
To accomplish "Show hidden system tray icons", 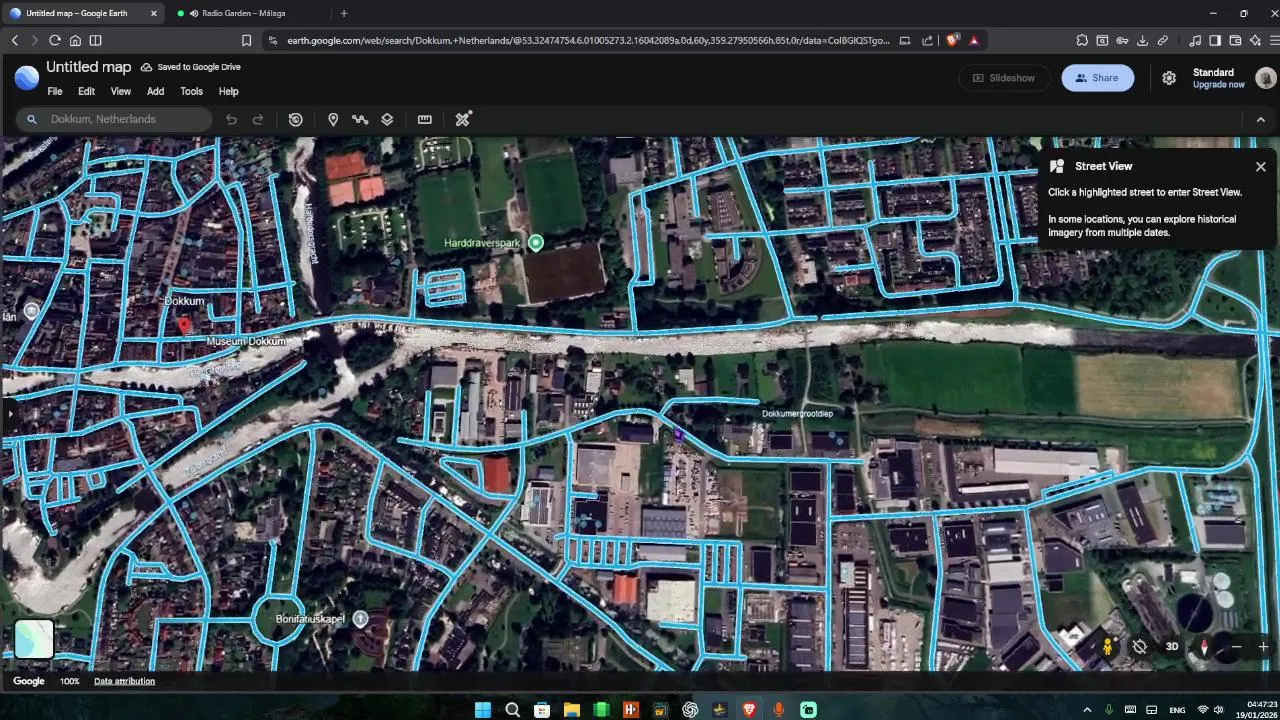I will pos(1087,710).
